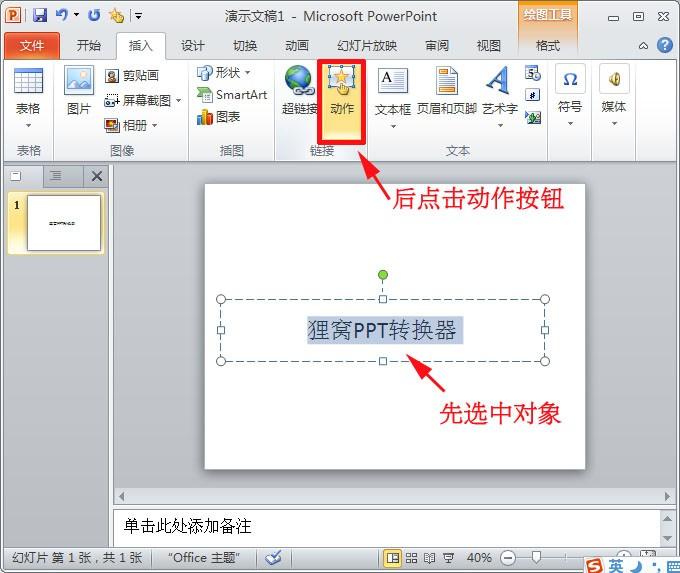The width and height of the screenshot is (680, 573).
Task: Click the slide number icon
Action: point(533,95)
